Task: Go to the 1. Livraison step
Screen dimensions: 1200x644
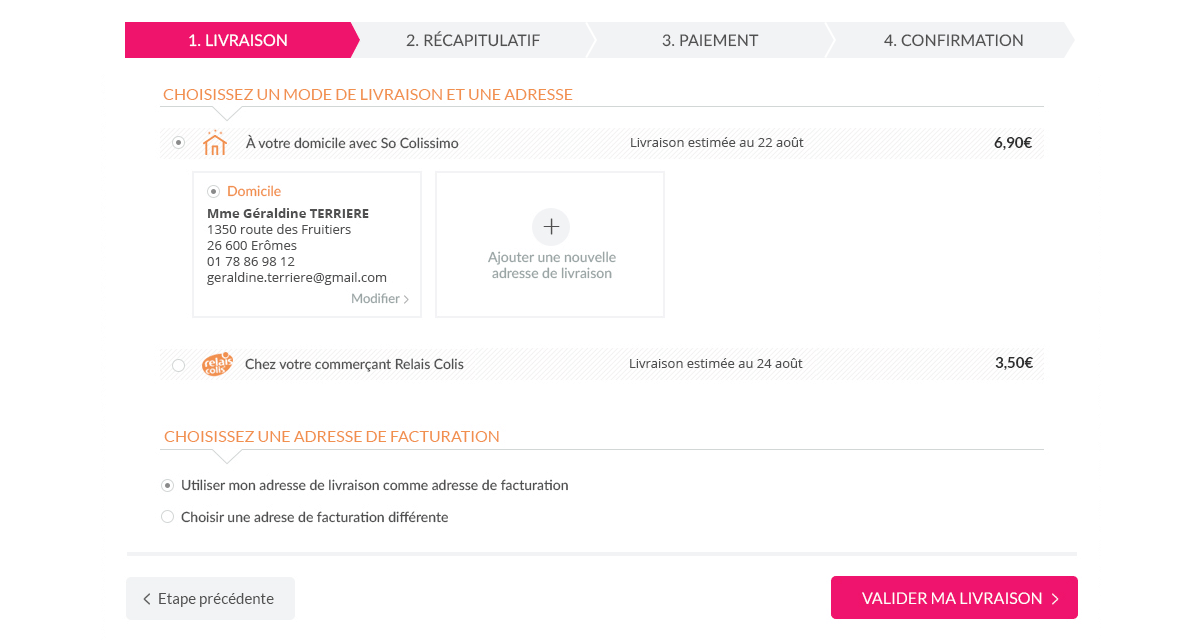Action: pos(238,40)
